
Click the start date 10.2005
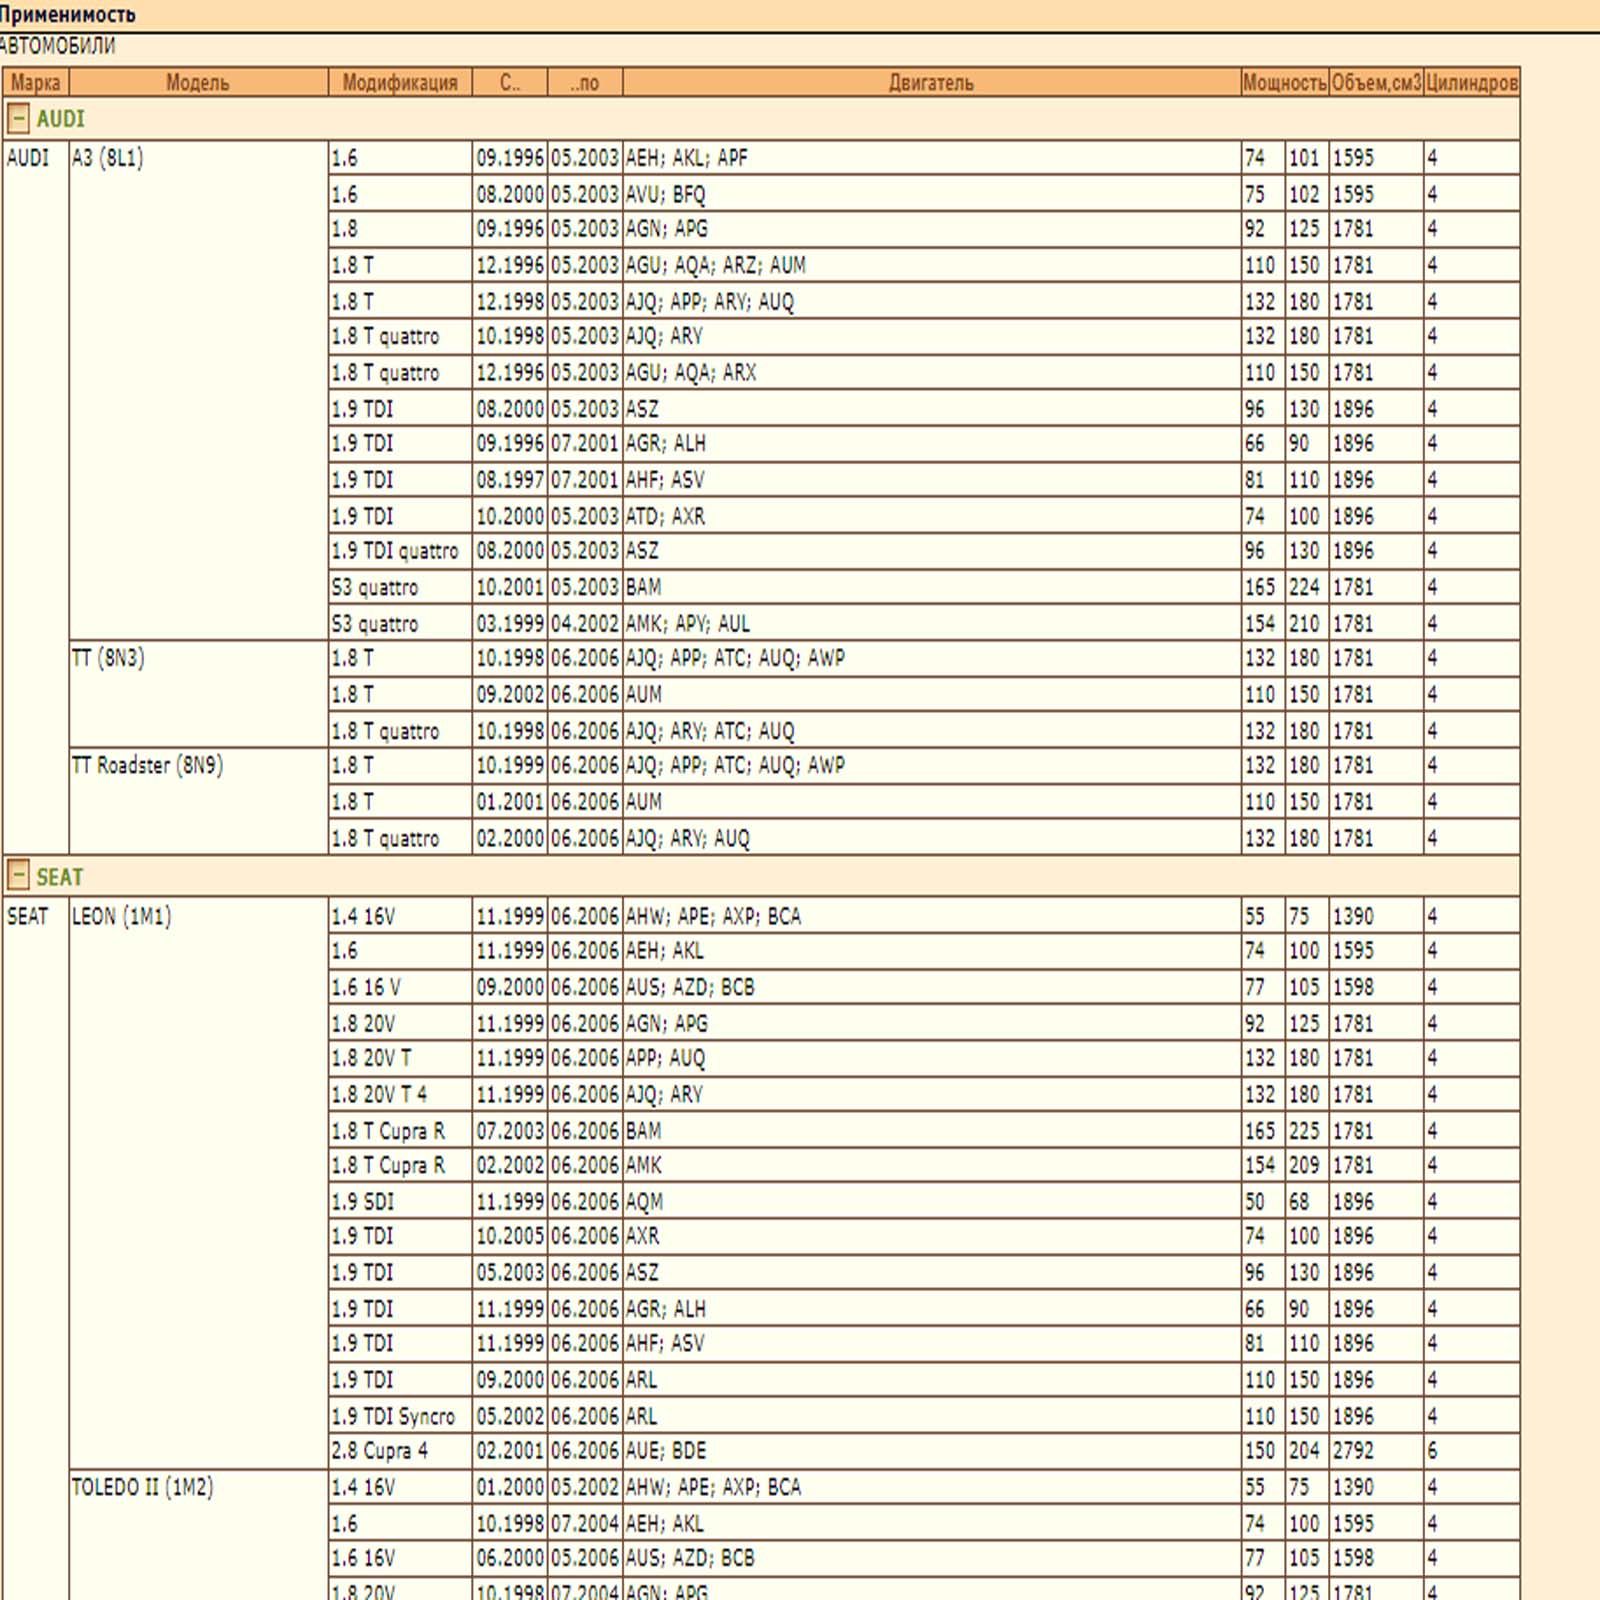pos(510,1236)
